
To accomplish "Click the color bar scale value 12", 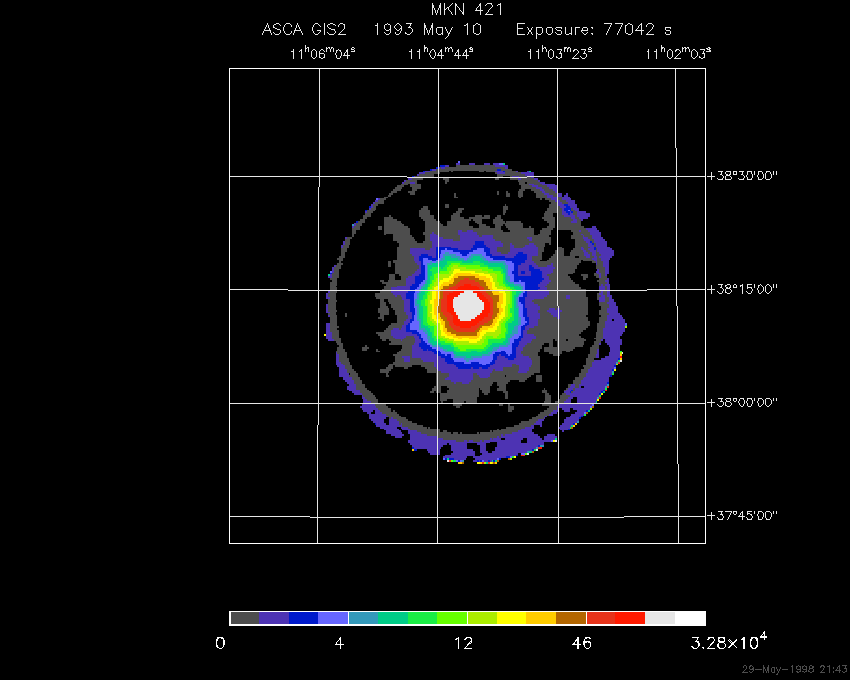I will click(x=463, y=644).
